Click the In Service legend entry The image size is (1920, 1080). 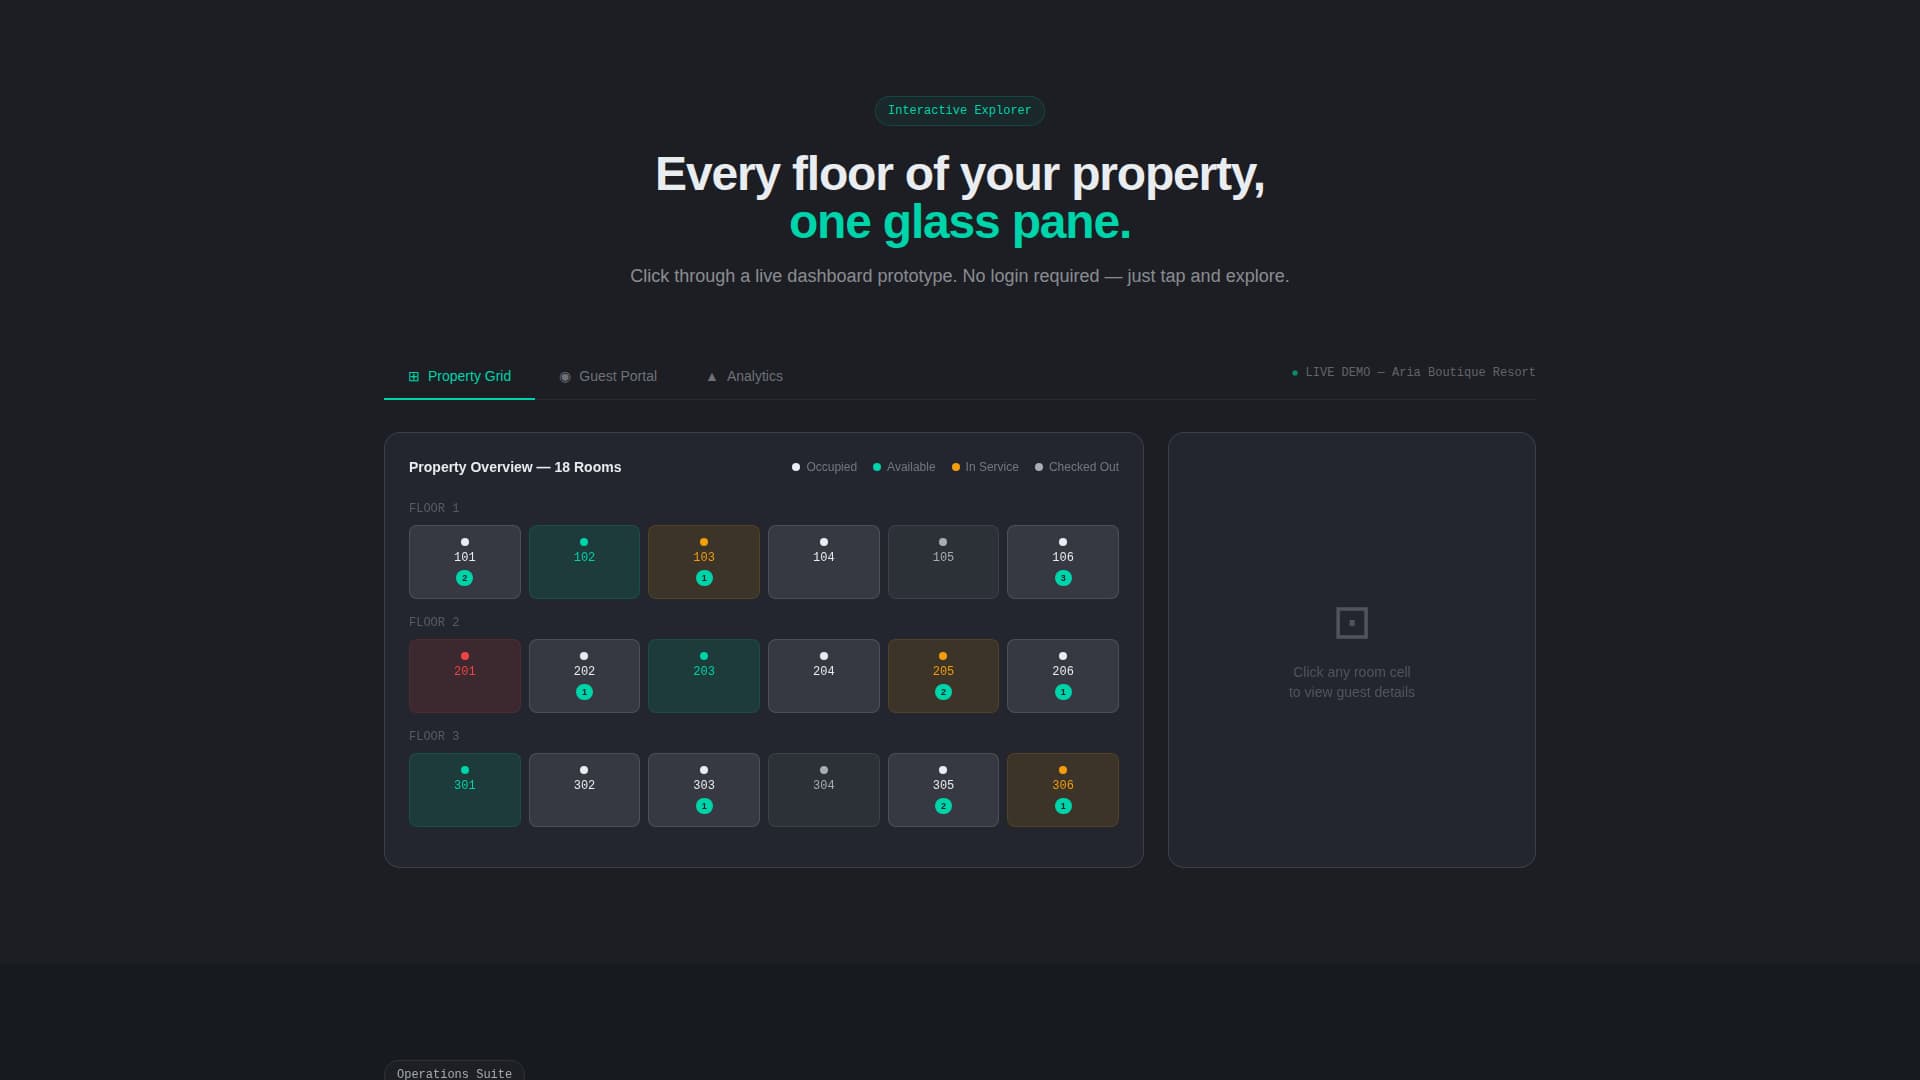click(985, 467)
